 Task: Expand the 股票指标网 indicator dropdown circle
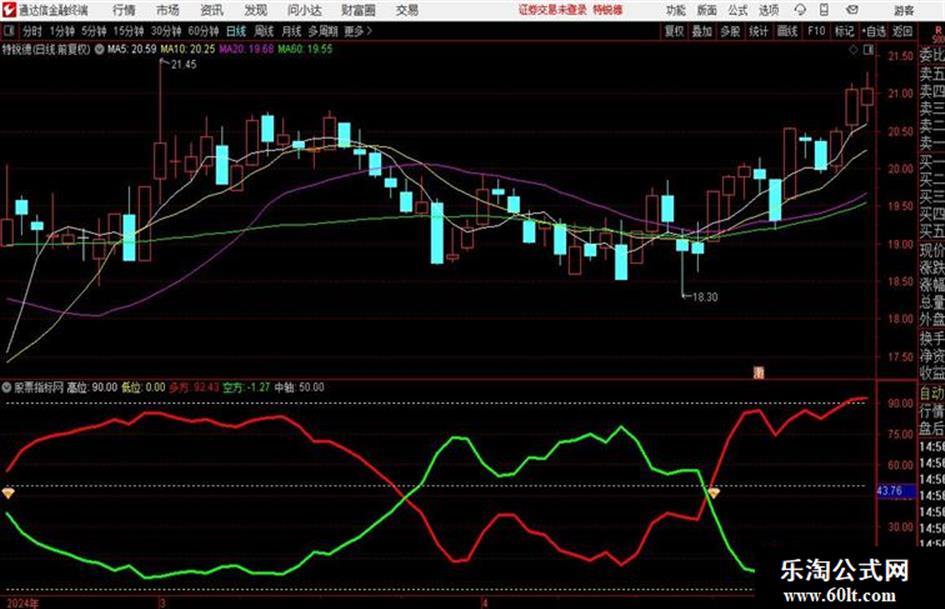(x=7, y=387)
